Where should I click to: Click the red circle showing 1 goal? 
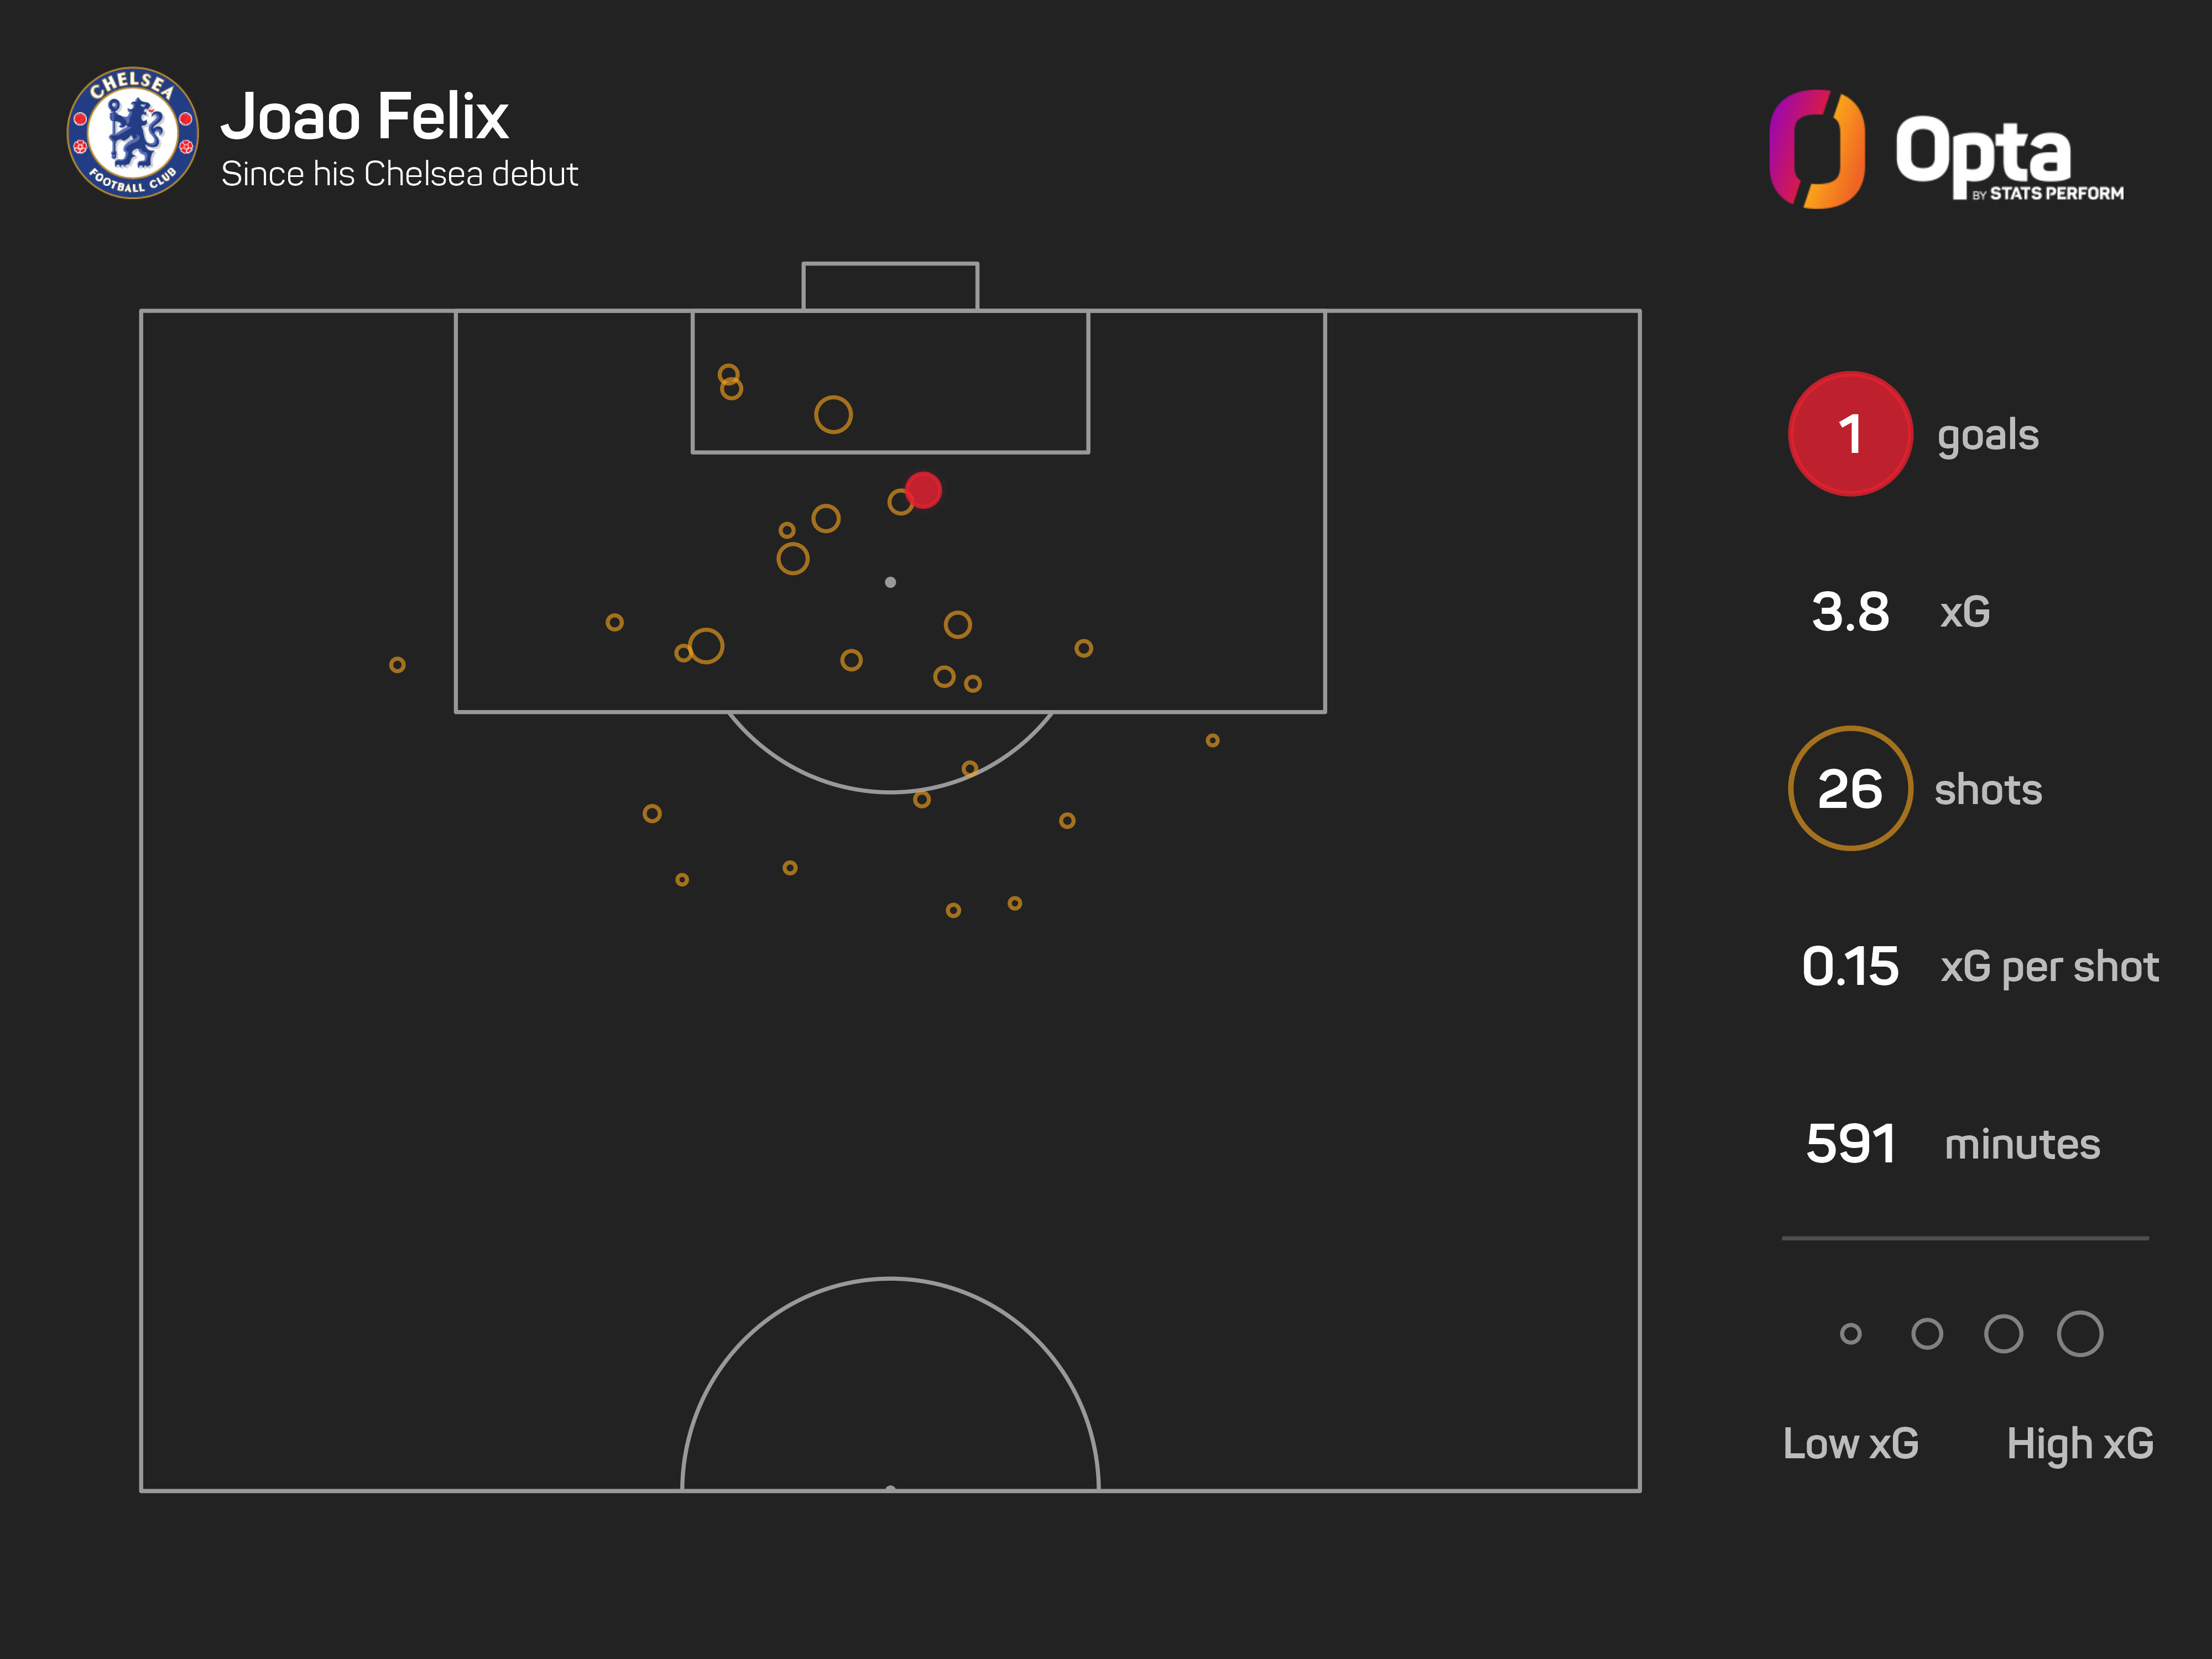[1850, 434]
